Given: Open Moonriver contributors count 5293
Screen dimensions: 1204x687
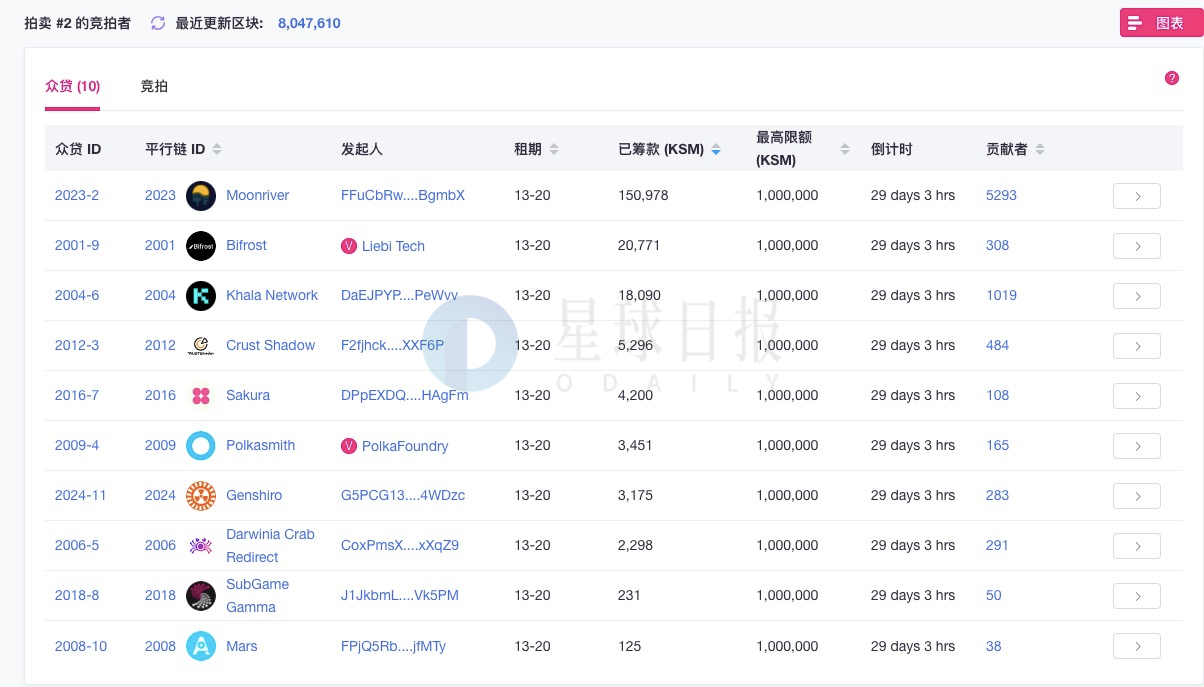Looking at the screenshot, I should point(1001,196).
